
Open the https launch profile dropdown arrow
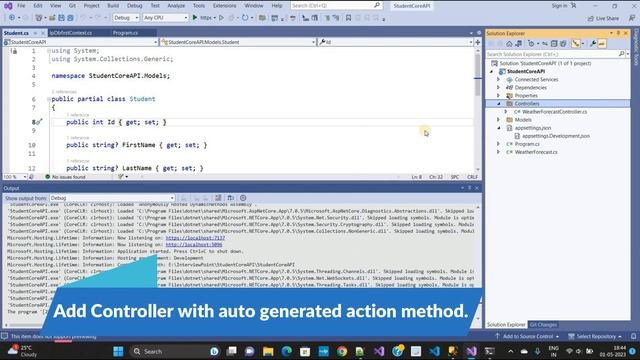215,18
